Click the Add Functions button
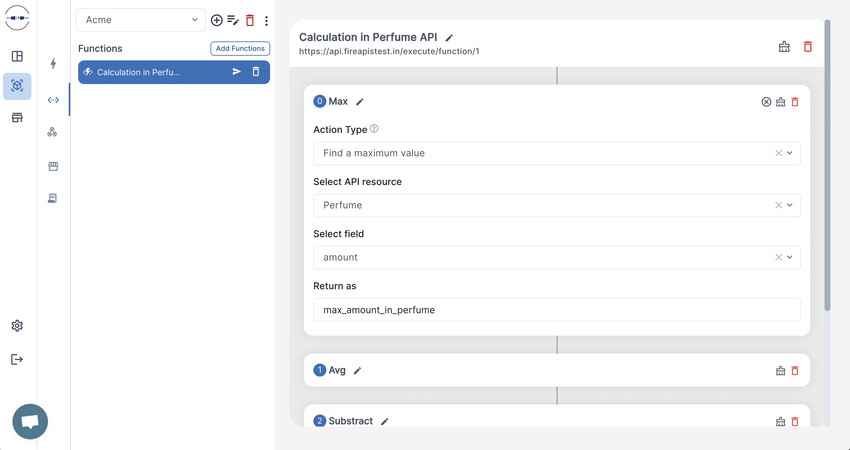The height and width of the screenshot is (450, 850). 240,48
